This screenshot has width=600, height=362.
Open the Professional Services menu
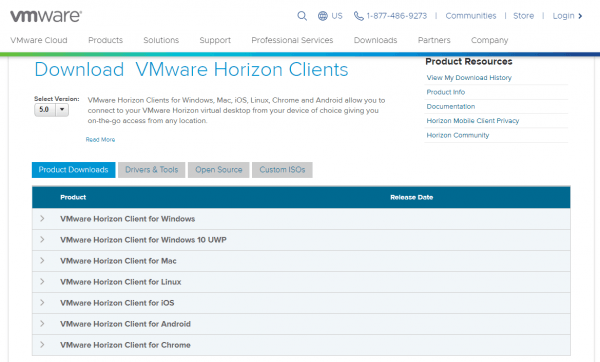292,40
